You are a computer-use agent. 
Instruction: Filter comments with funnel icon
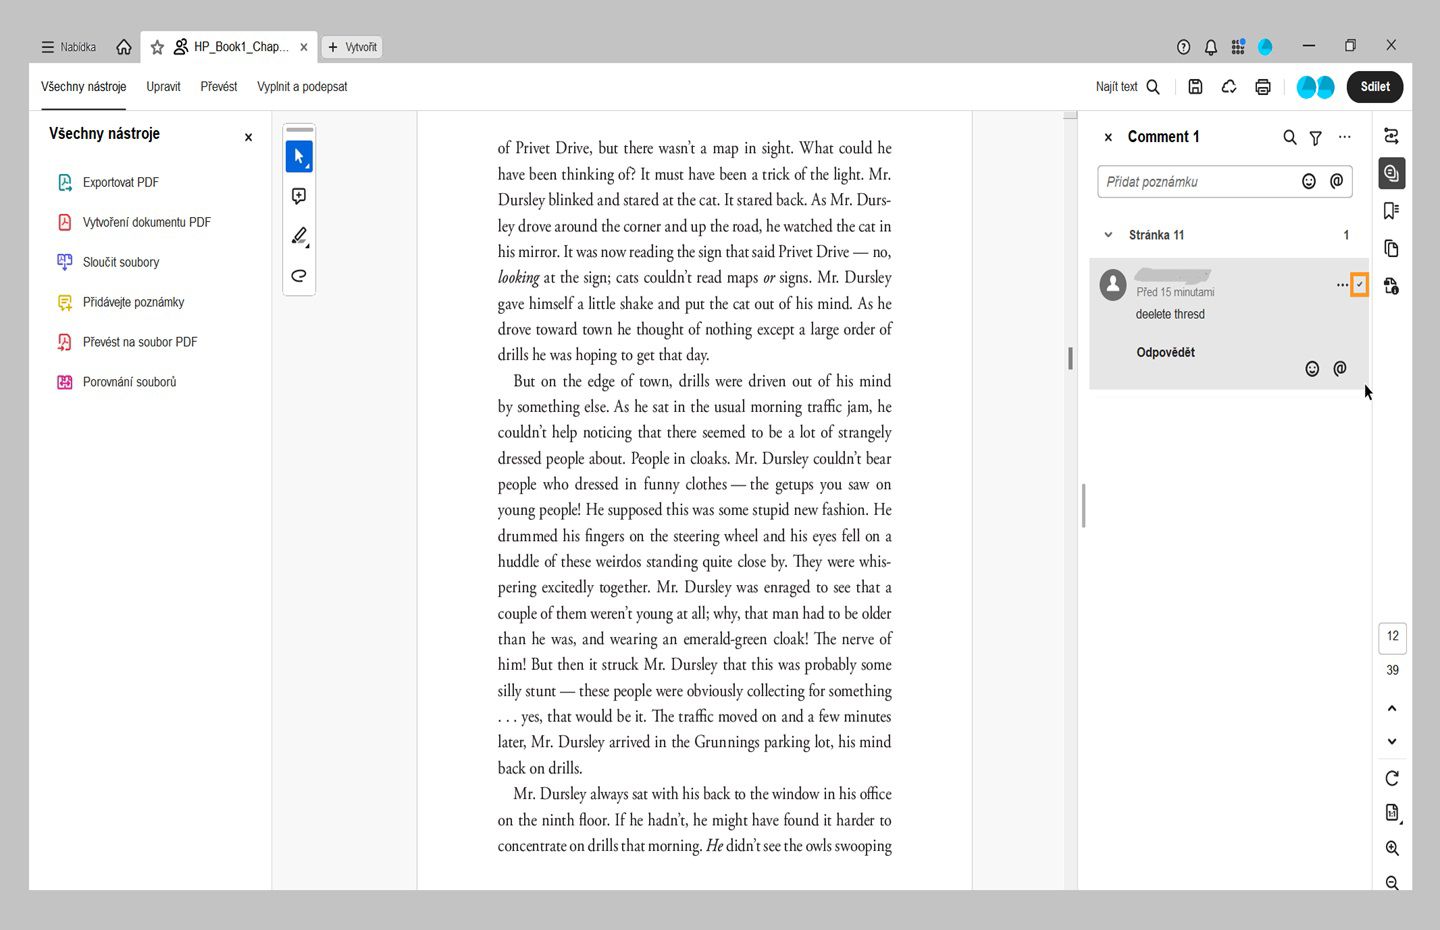point(1316,138)
